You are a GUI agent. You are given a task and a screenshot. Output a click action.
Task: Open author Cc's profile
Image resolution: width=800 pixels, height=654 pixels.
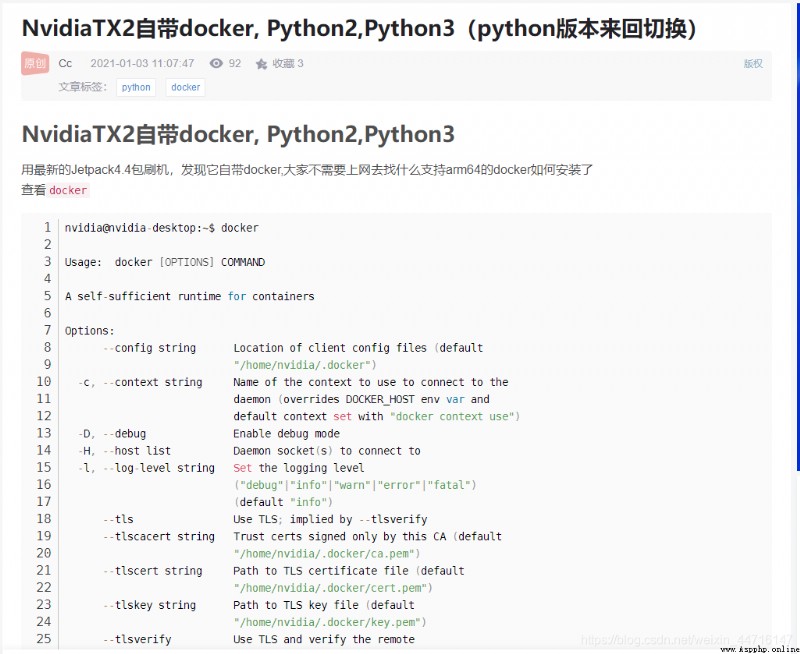65,63
